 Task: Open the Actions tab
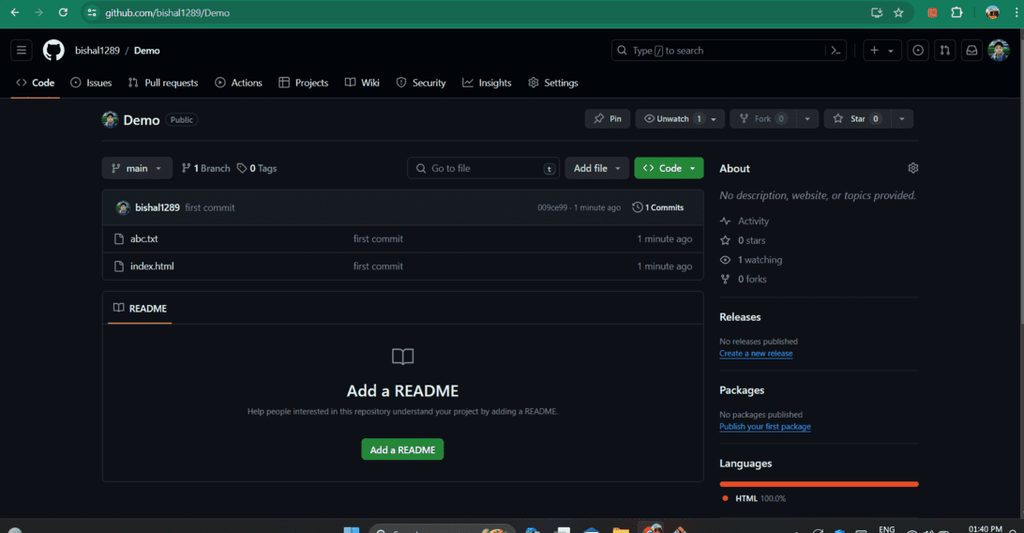[238, 83]
